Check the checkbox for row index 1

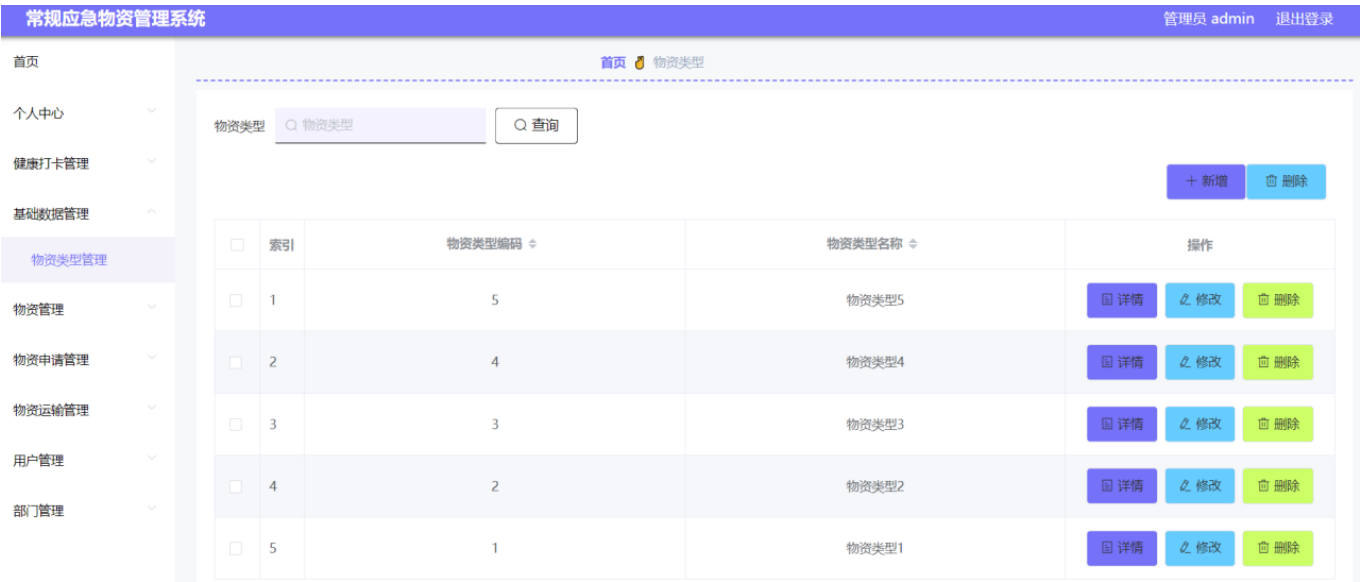tap(237, 300)
